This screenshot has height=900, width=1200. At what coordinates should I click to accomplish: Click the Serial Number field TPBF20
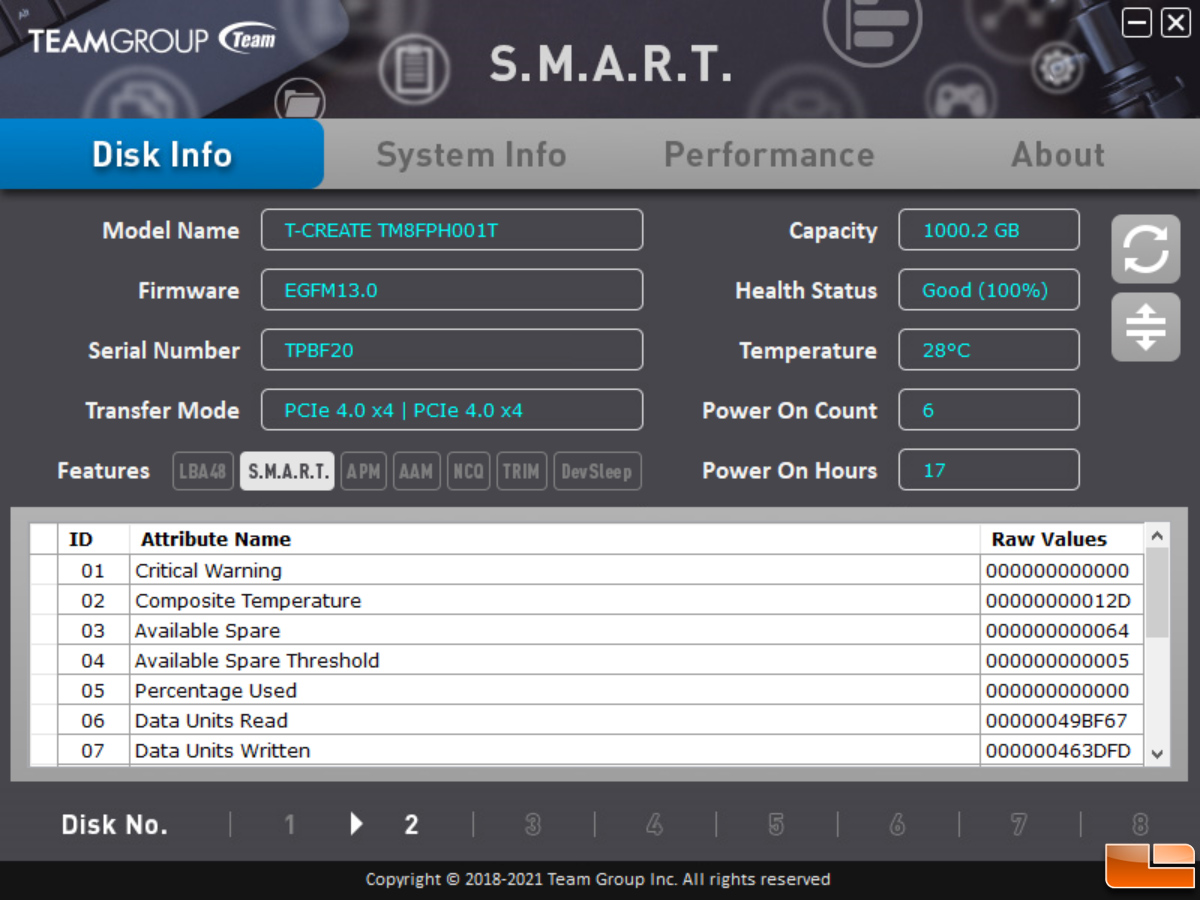coord(452,350)
